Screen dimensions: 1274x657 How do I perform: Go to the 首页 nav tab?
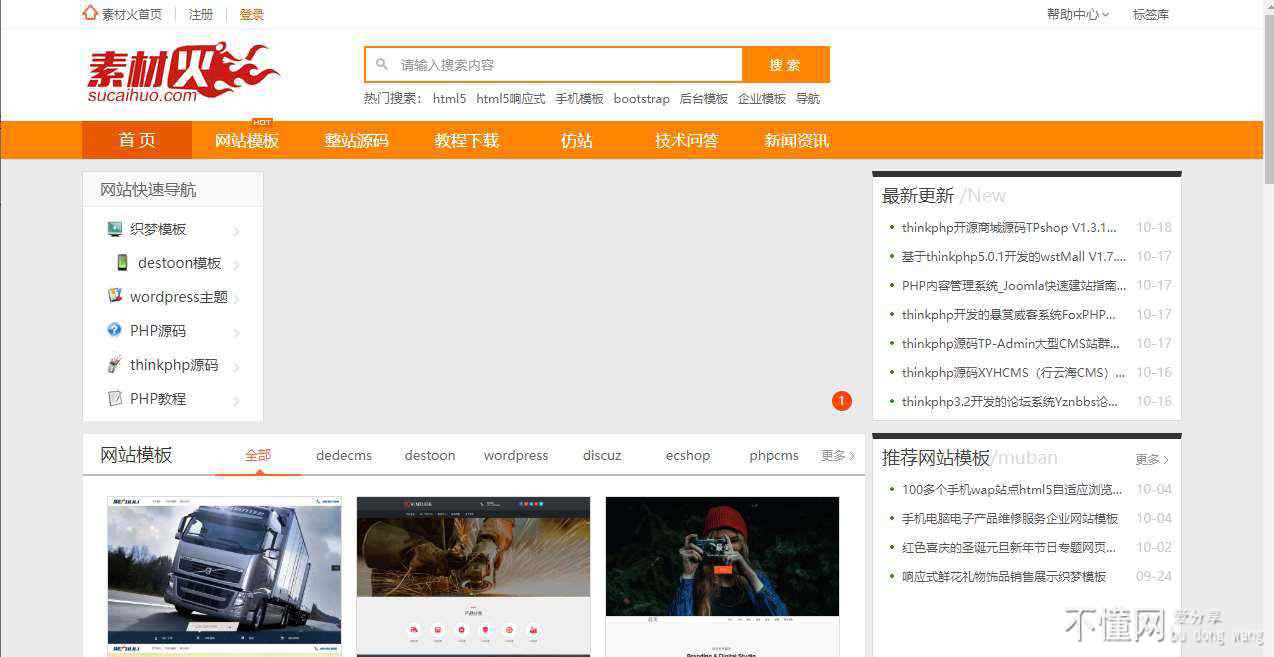[137, 140]
